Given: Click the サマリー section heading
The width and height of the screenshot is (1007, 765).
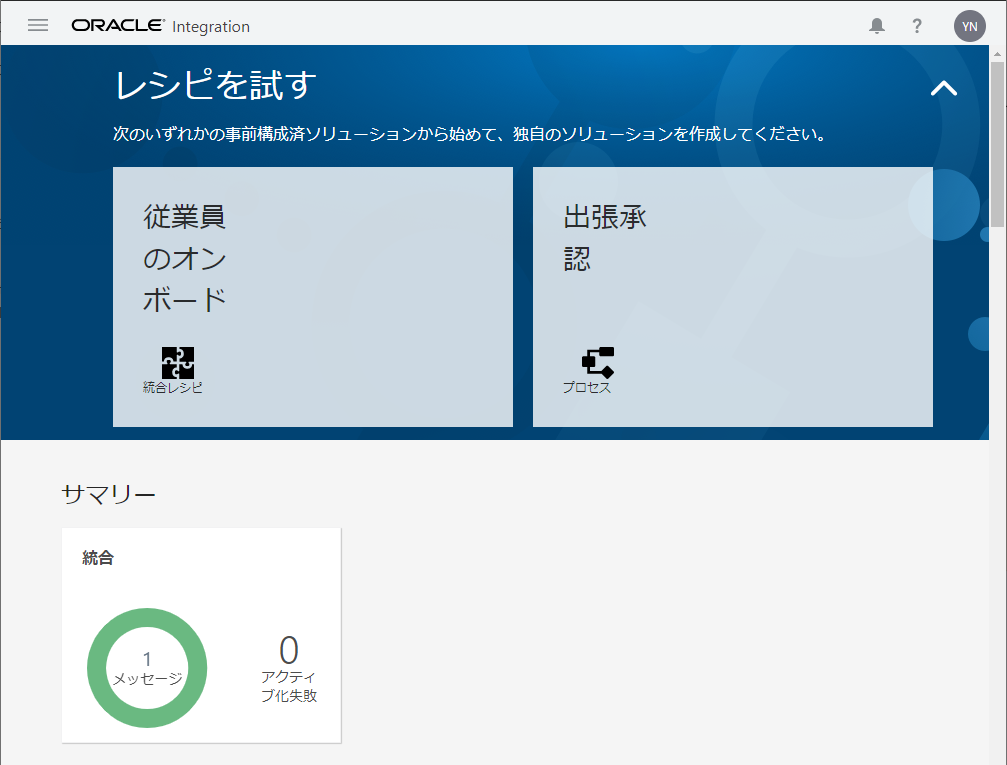Looking at the screenshot, I should [x=108, y=494].
